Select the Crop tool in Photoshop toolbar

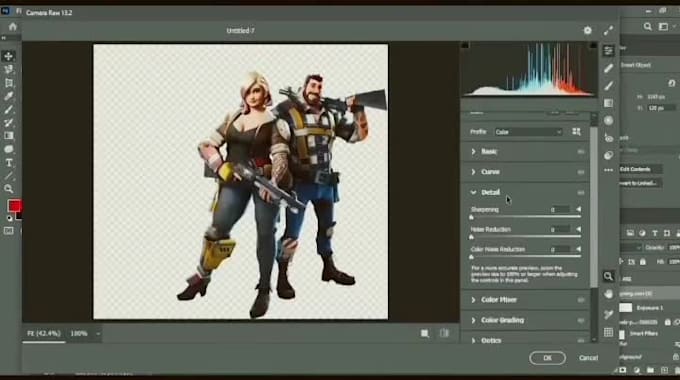point(8,83)
